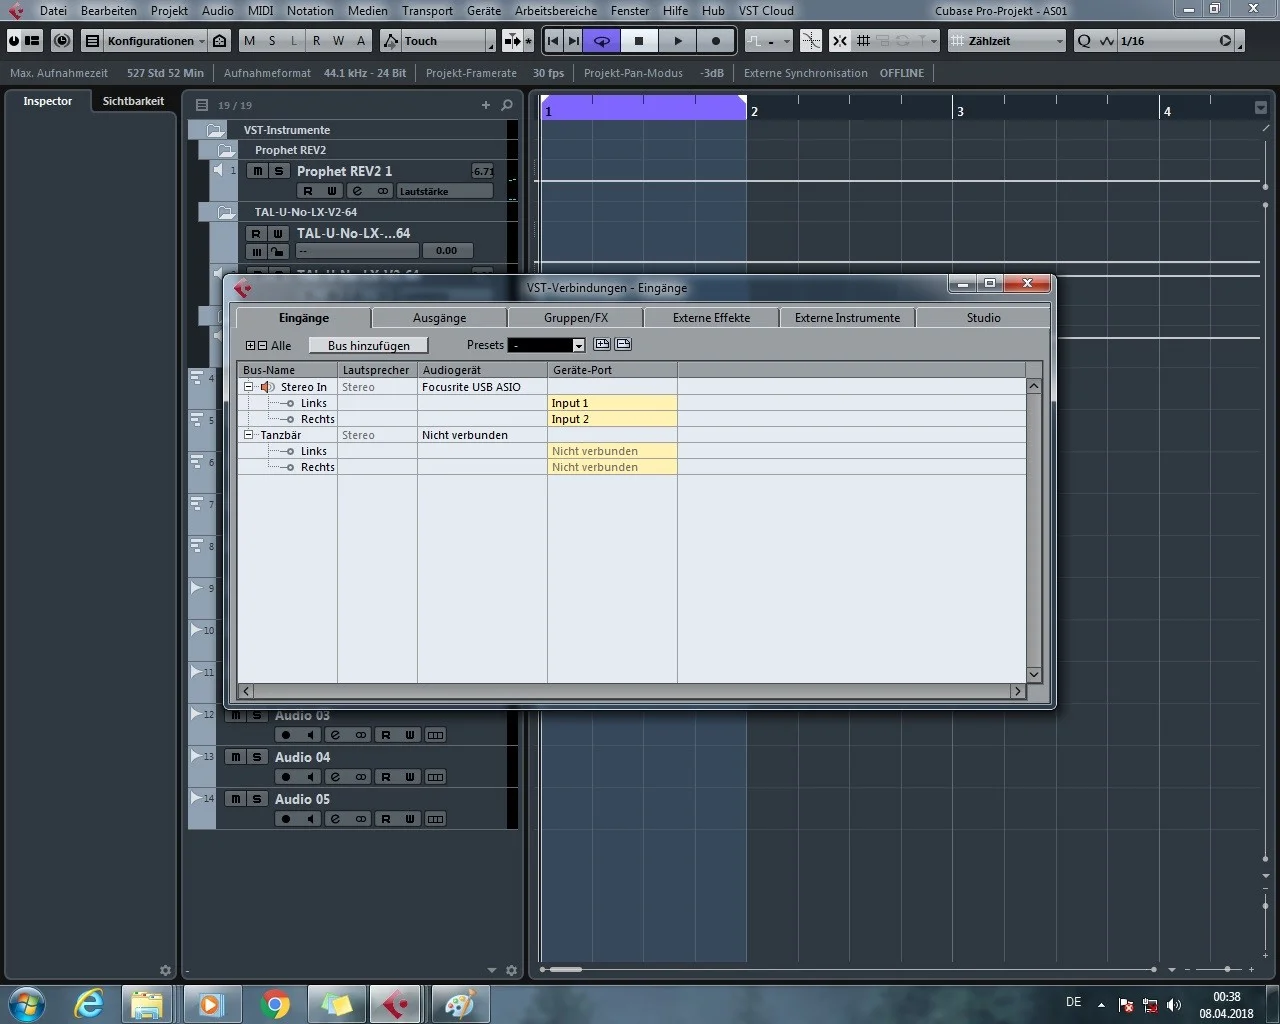Enable record on Audio 05 track

(286, 819)
